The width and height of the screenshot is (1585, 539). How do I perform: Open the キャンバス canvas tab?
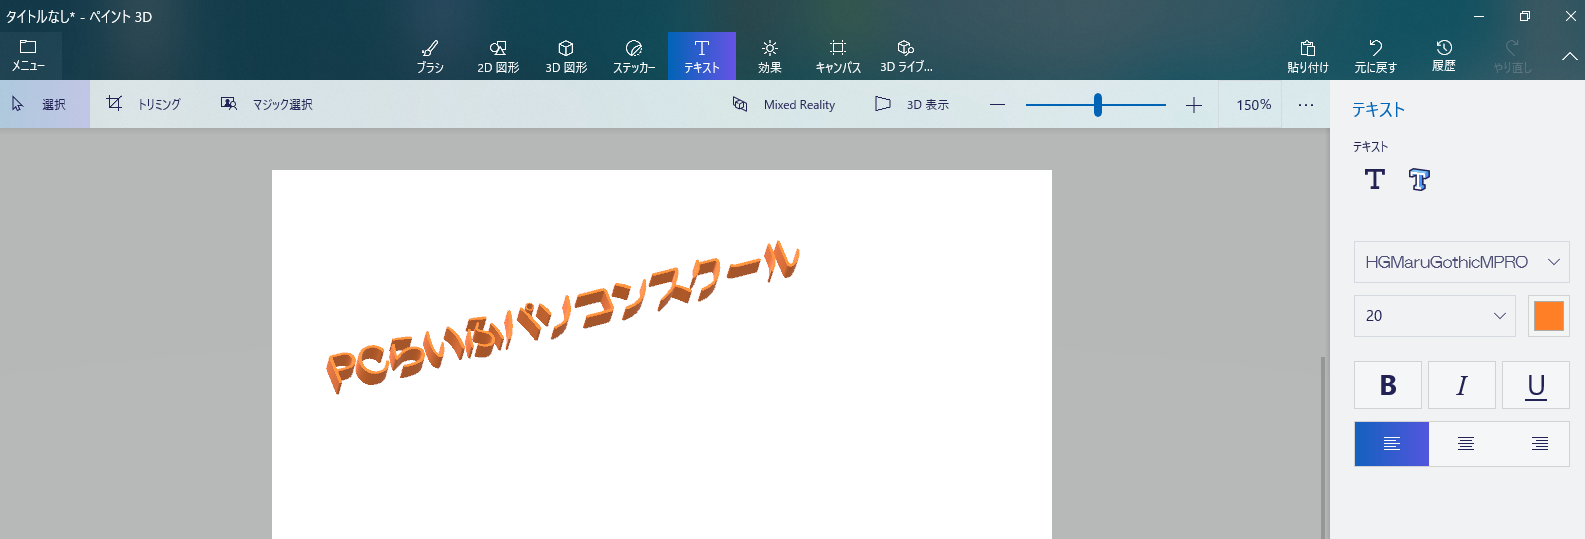[x=838, y=56]
